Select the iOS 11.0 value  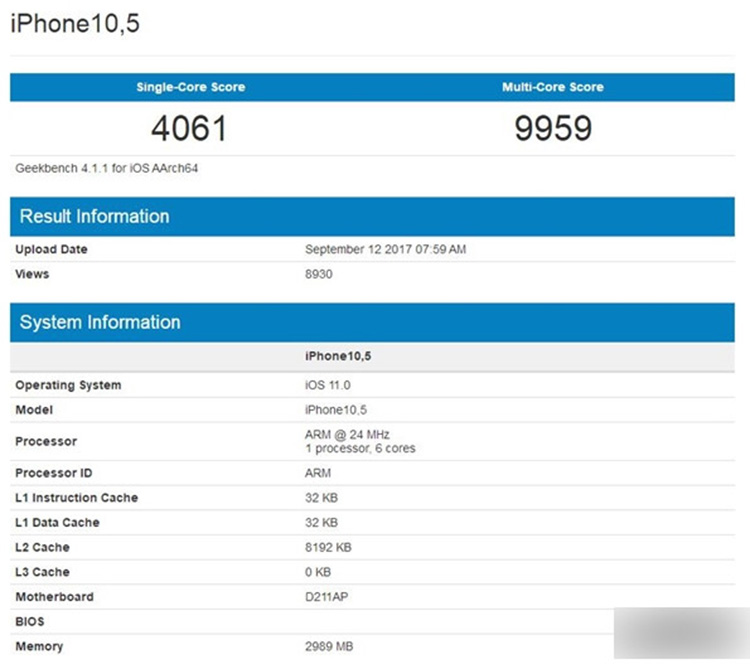pos(328,385)
